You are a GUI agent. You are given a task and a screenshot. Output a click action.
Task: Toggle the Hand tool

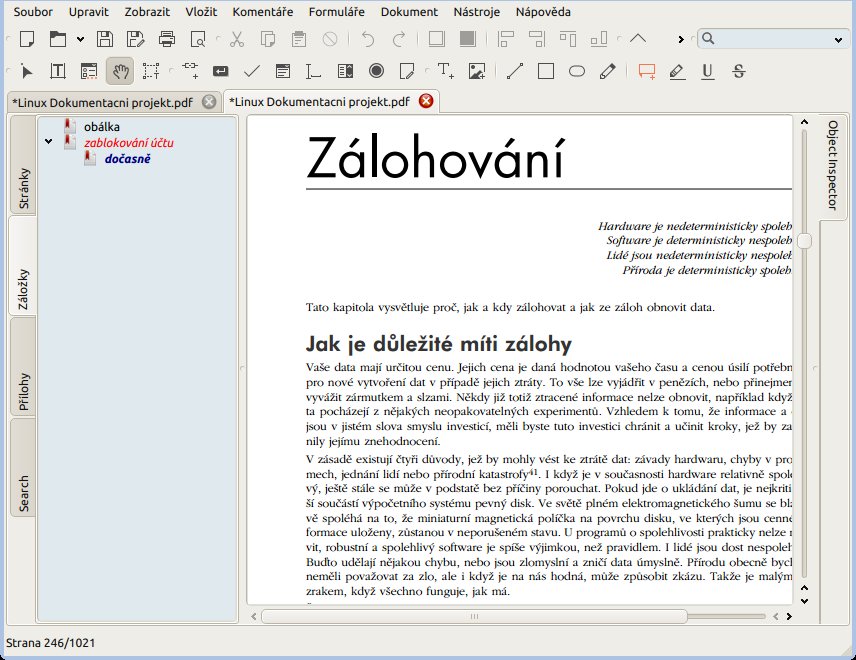[120, 71]
